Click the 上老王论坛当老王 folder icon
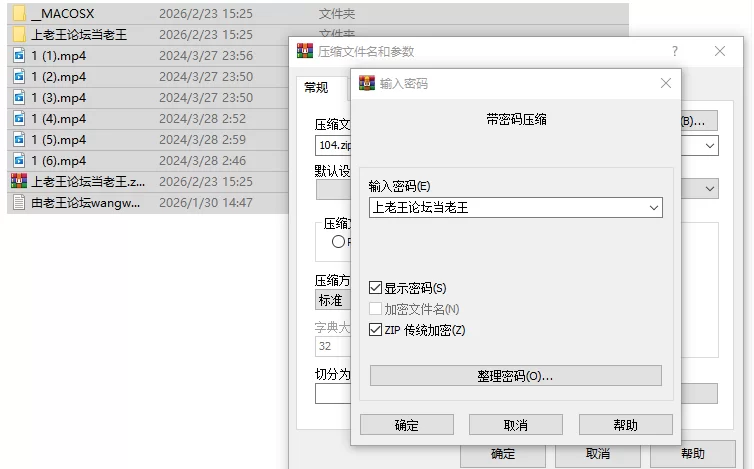This screenshot has width=754, height=469. pos(19,34)
